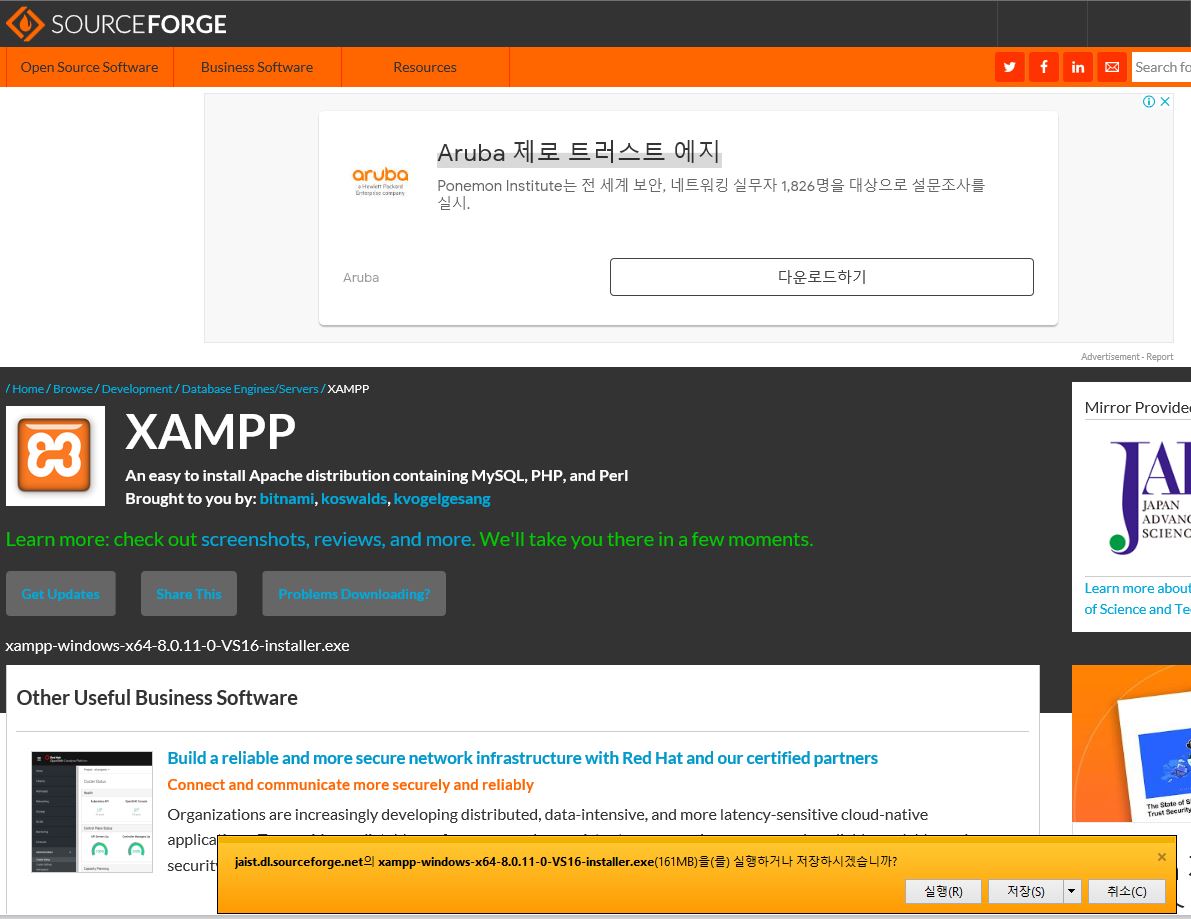
Task: Expand the save options dropdown arrow
Action: [1072, 891]
